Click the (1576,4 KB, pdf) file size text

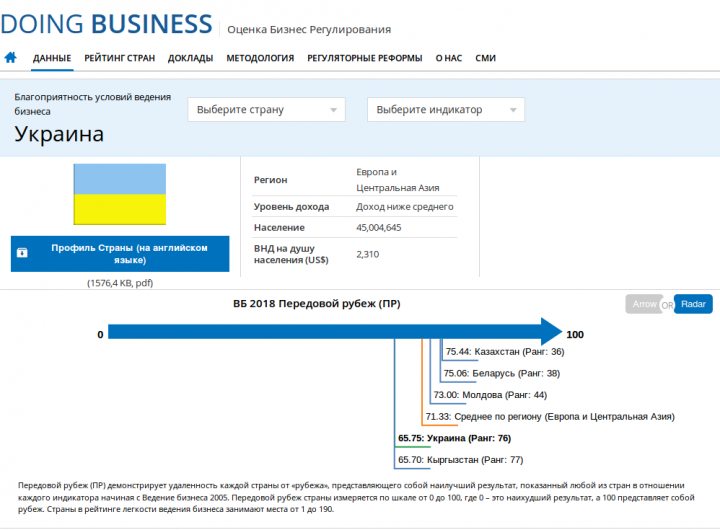pyautogui.click(x=120, y=283)
